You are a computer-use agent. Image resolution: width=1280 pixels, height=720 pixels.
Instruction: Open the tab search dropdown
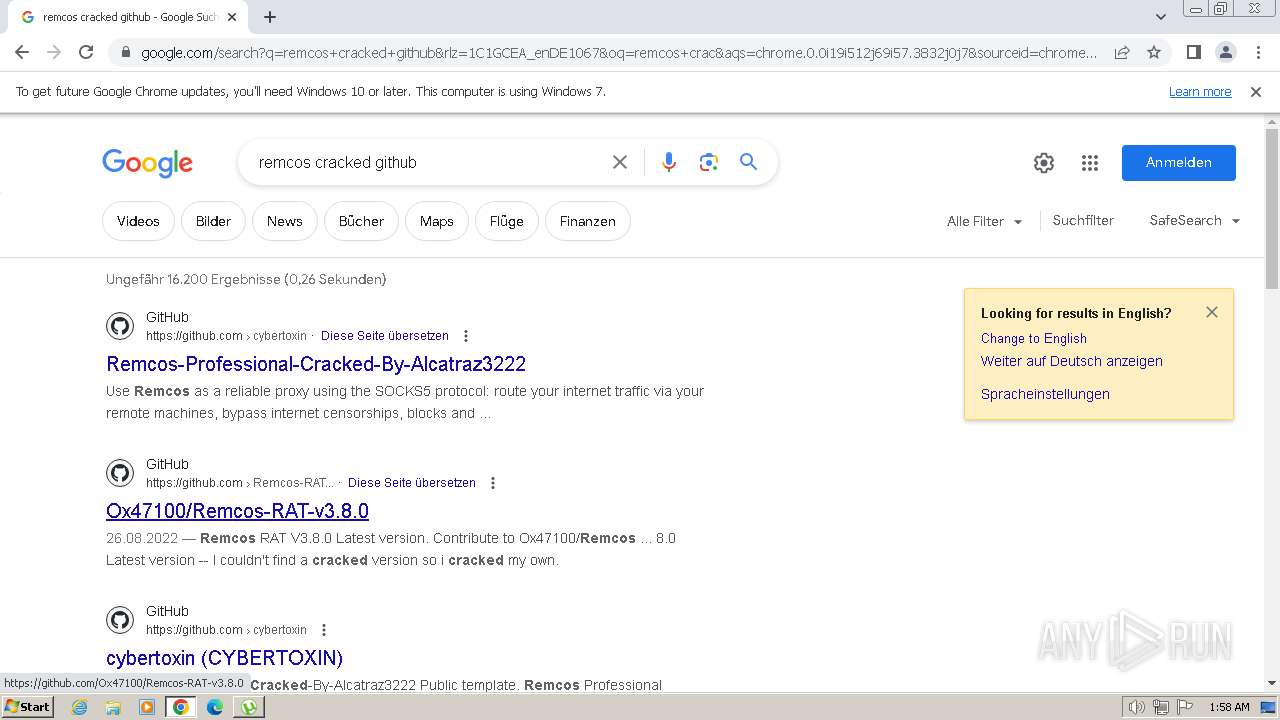point(1161,17)
